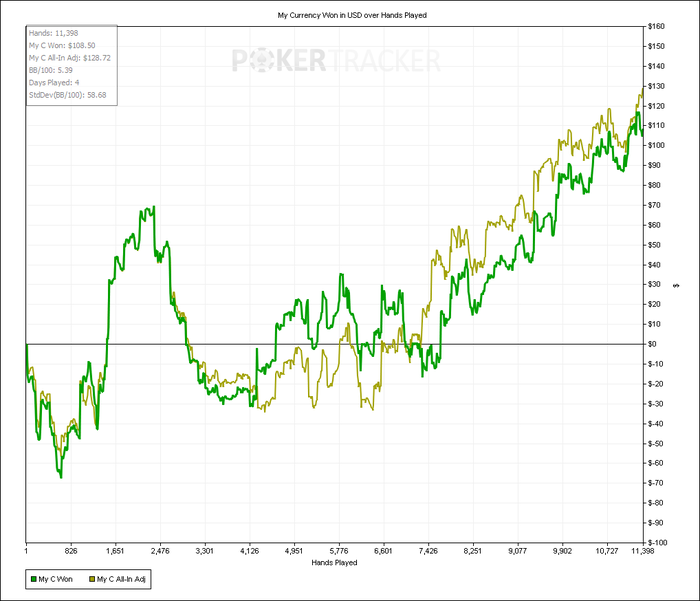Click the '10,727' x-axis tick label
This screenshot has width=700, height=601.
(x=607, y=551)
